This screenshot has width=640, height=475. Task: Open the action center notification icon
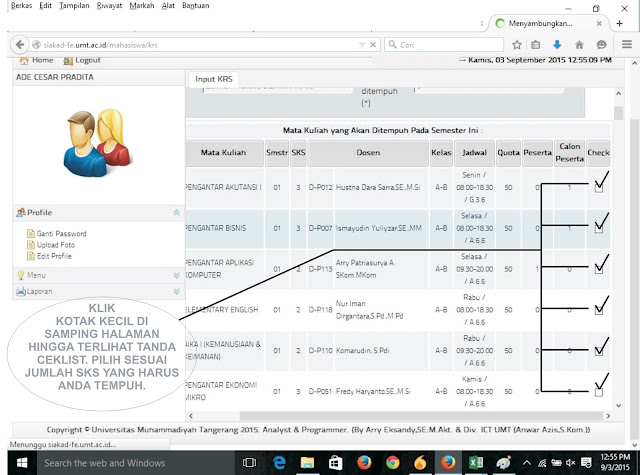point(586,463)
